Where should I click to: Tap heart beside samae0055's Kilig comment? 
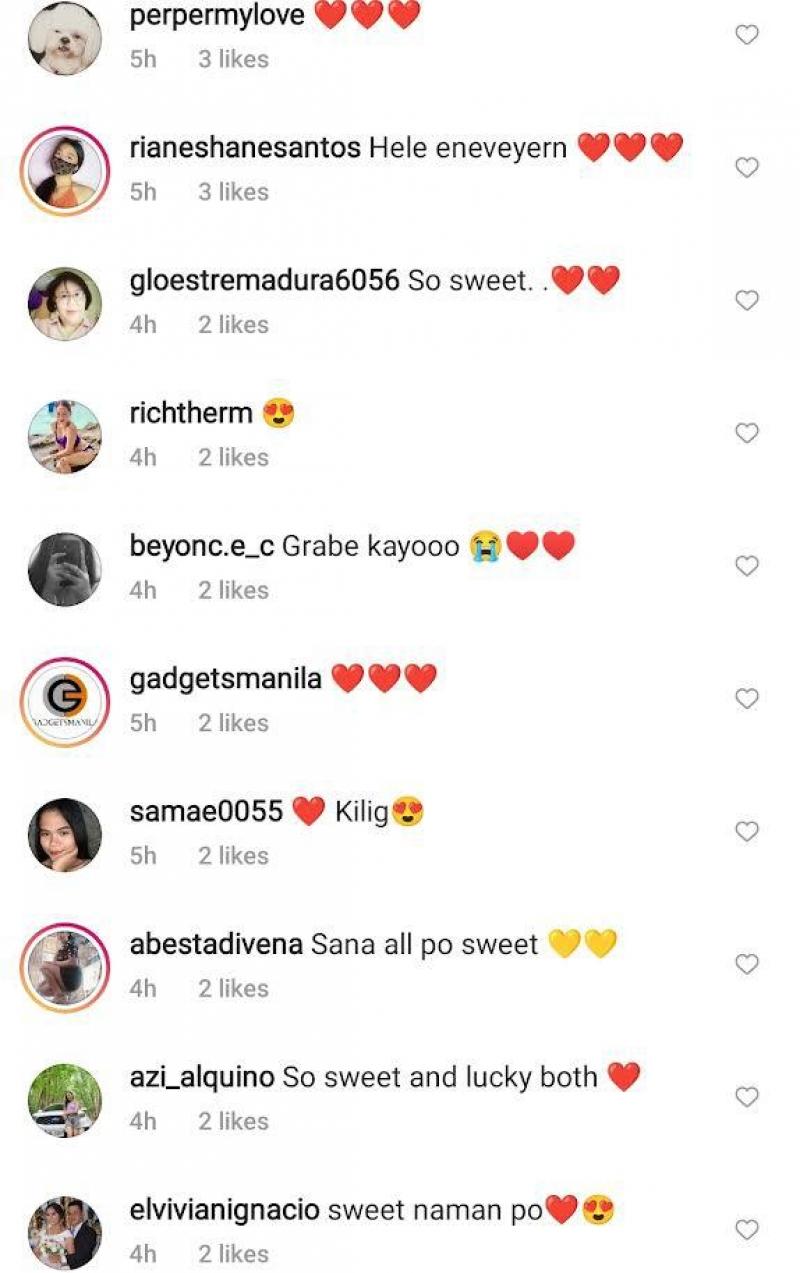(x=747, y=831)
